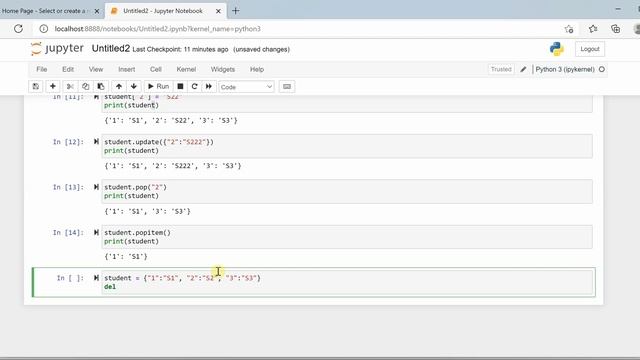Run the selected cell
Screen dimensions: 640x360
click(x=158, y=87)
